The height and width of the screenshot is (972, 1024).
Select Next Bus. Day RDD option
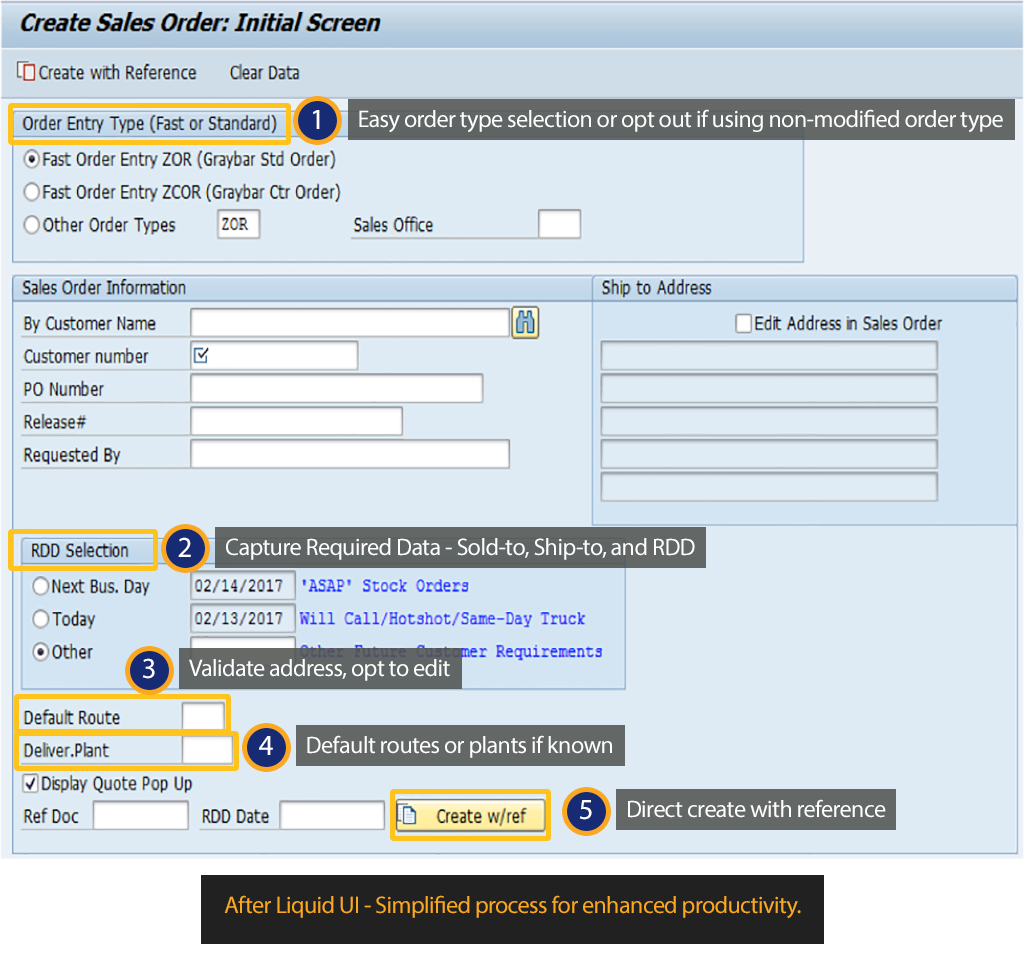coord(41,587)
